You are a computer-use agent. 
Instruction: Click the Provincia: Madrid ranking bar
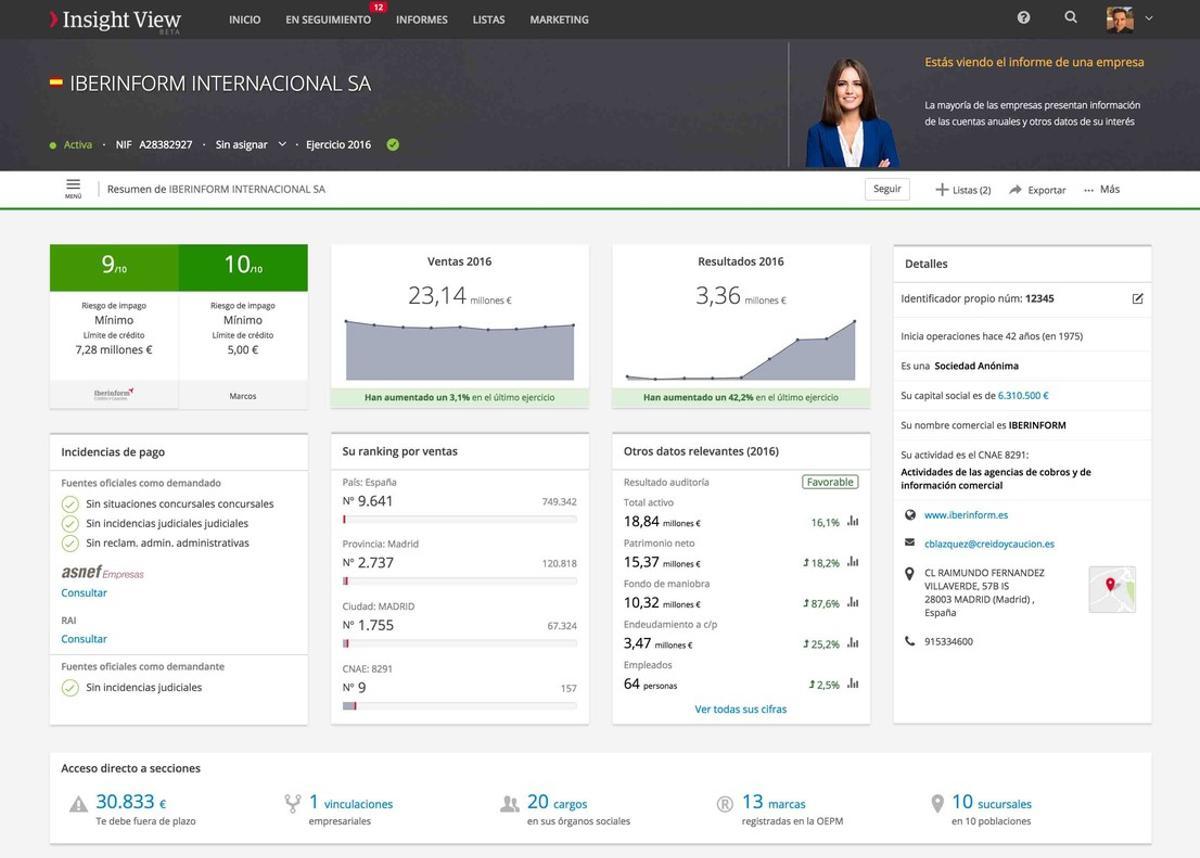[460, 581]
